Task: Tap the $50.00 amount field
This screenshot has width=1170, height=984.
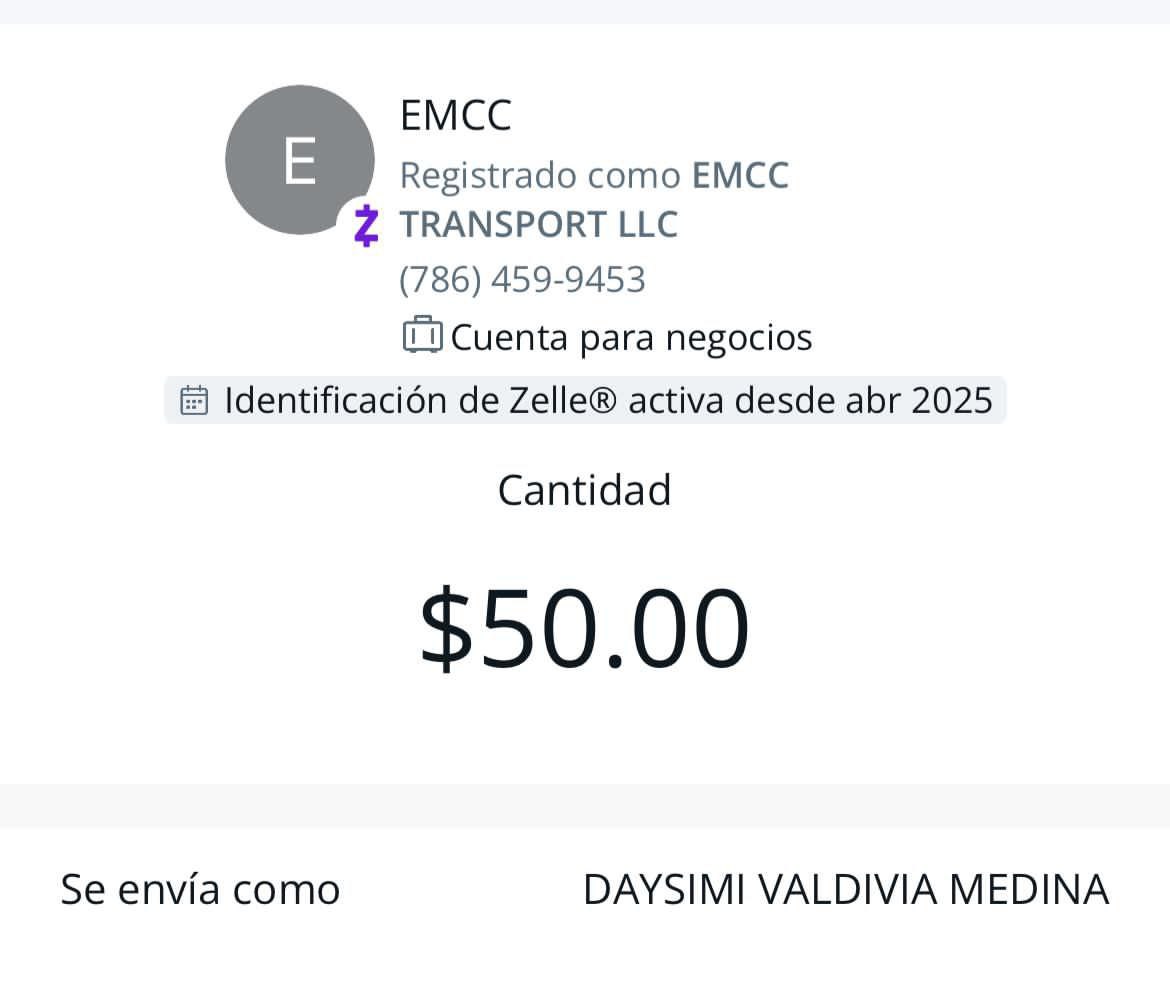Action: click(x=584, y=628)
